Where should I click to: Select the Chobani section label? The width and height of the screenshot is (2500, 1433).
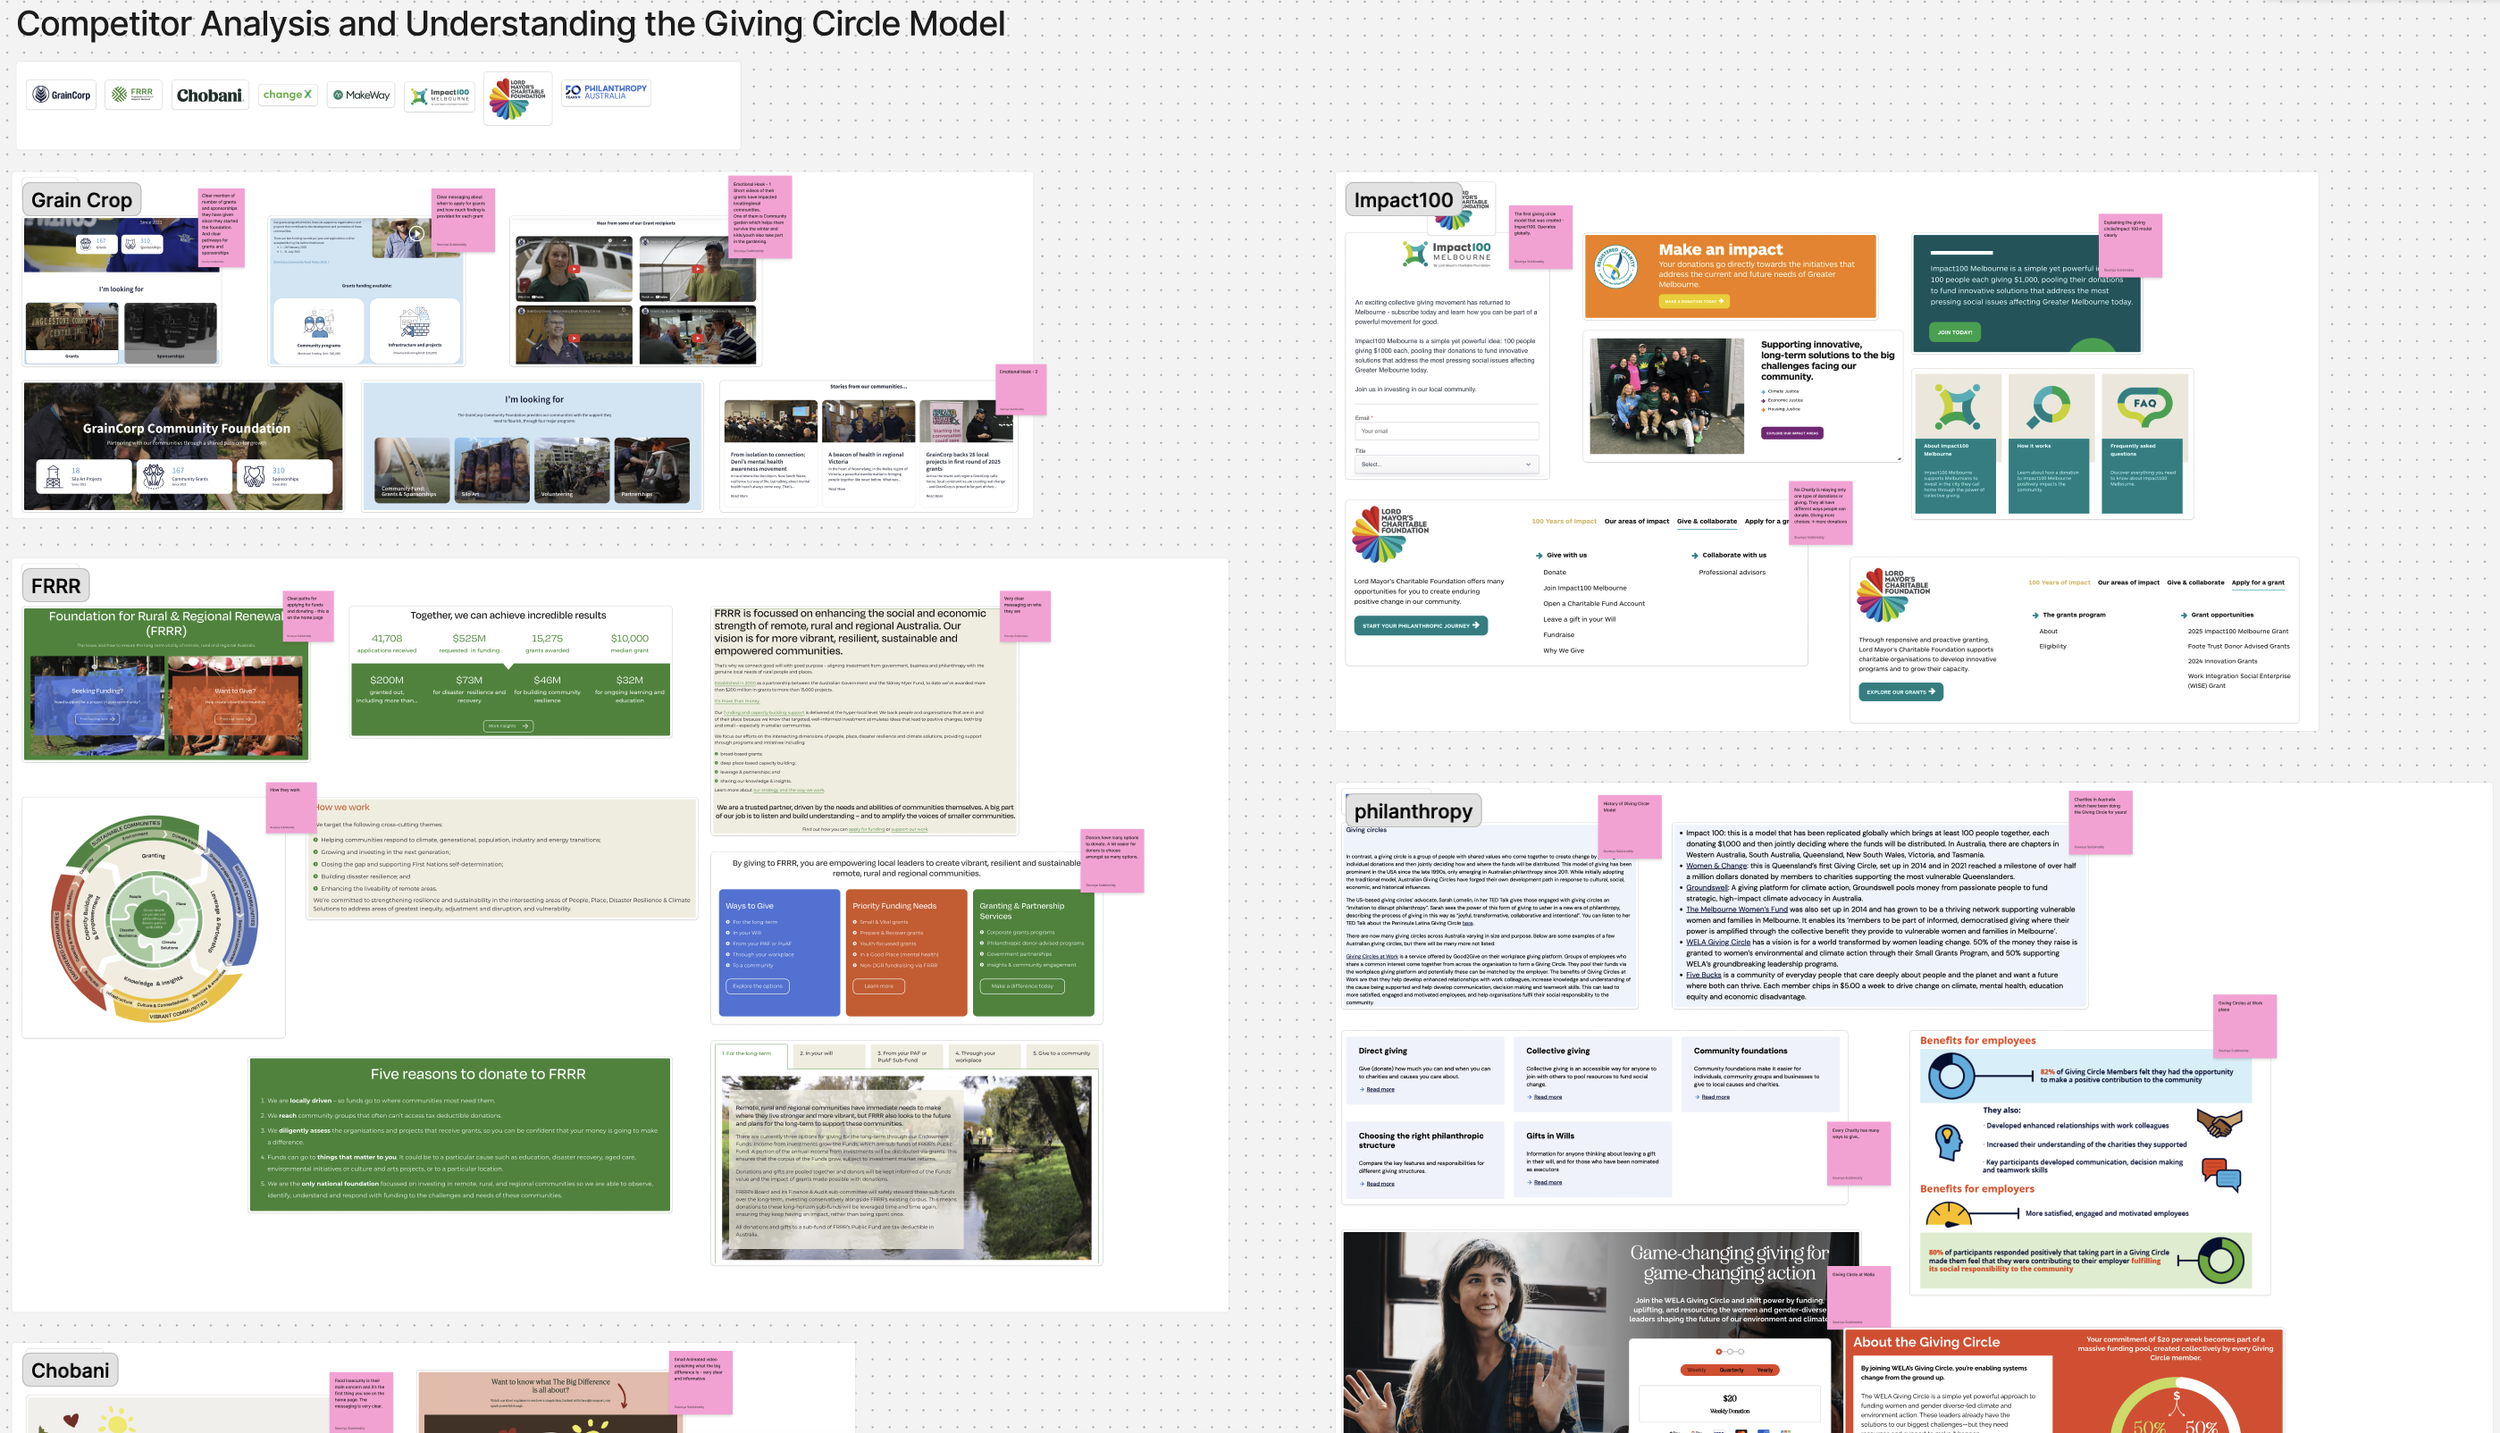(70, 1370)
